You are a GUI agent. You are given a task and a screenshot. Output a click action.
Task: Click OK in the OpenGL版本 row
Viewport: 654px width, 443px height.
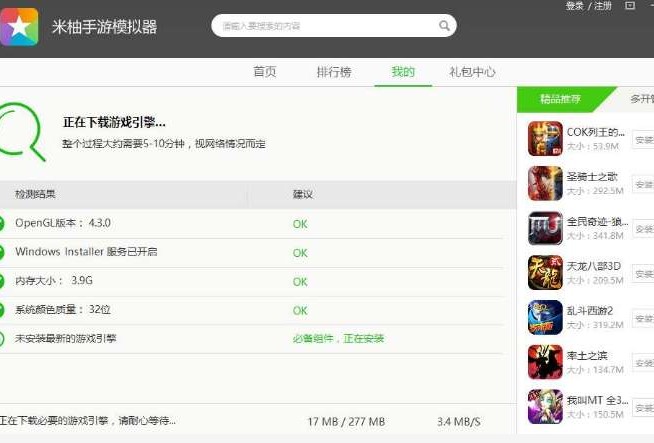click(300, 224)
